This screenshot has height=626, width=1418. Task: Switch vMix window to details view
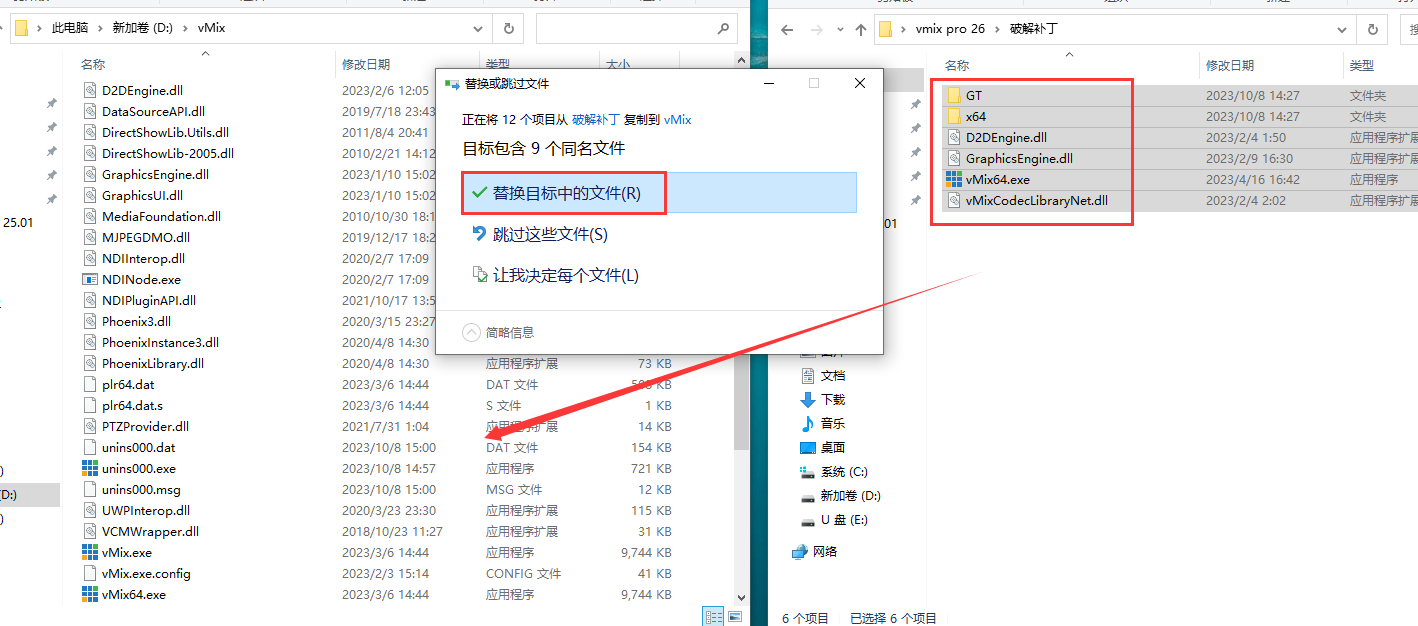pos(714,617)
